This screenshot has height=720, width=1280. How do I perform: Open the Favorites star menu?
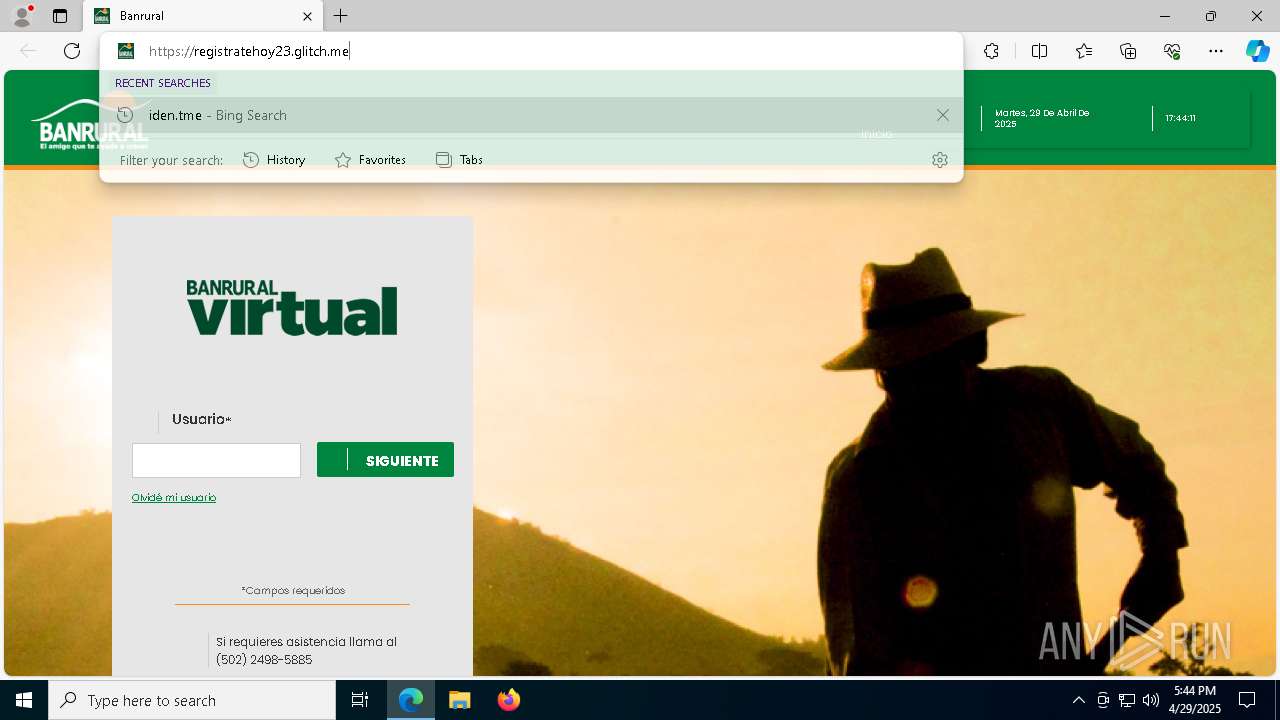[x=1084, y=51]
